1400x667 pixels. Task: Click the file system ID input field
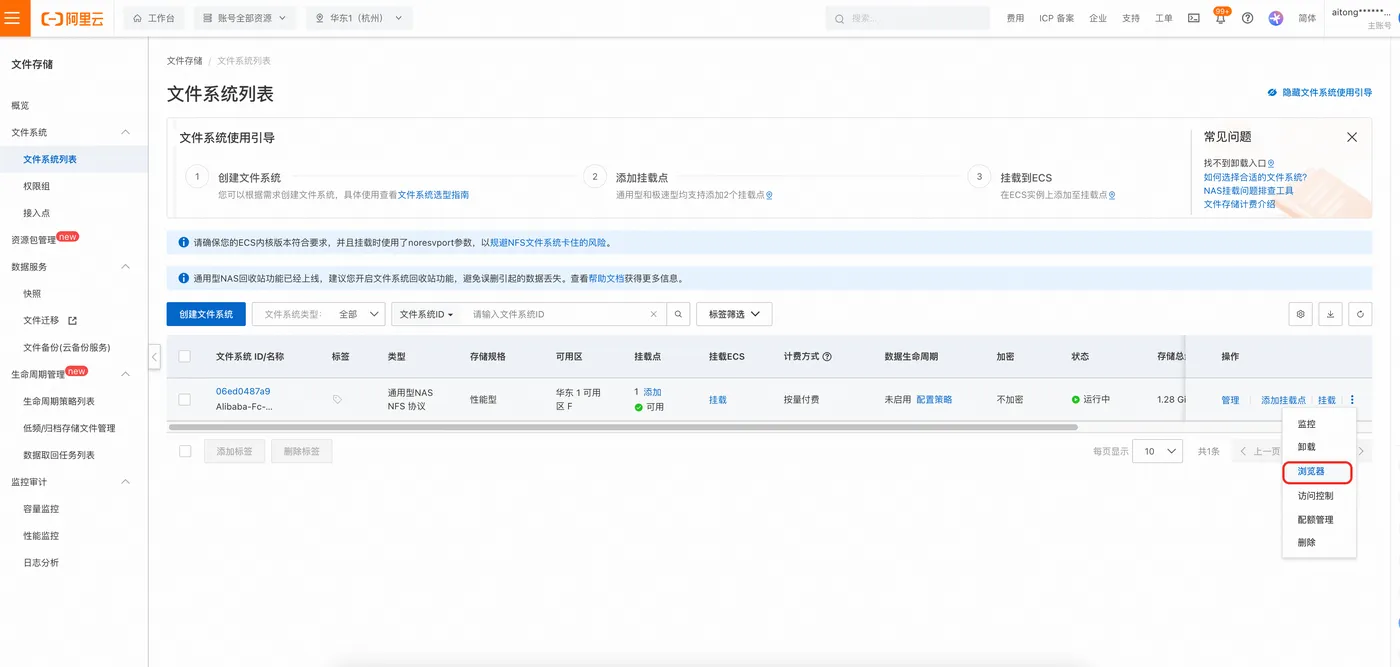556,314
